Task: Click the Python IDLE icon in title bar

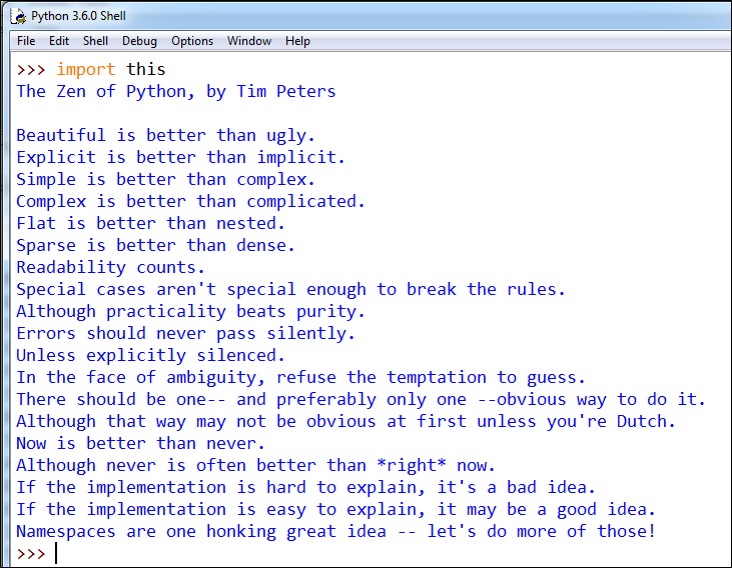Action: pos(19,16)
